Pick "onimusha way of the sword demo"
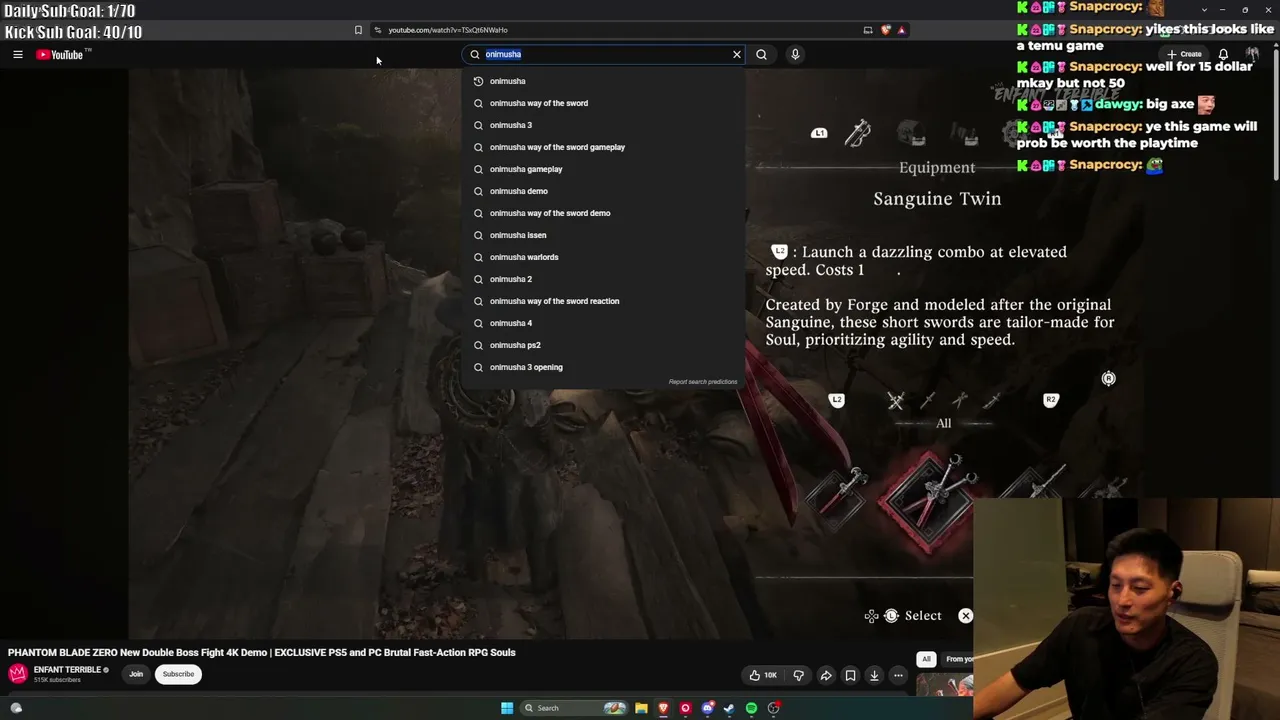The image size is (1280, 720). point(604,213)
